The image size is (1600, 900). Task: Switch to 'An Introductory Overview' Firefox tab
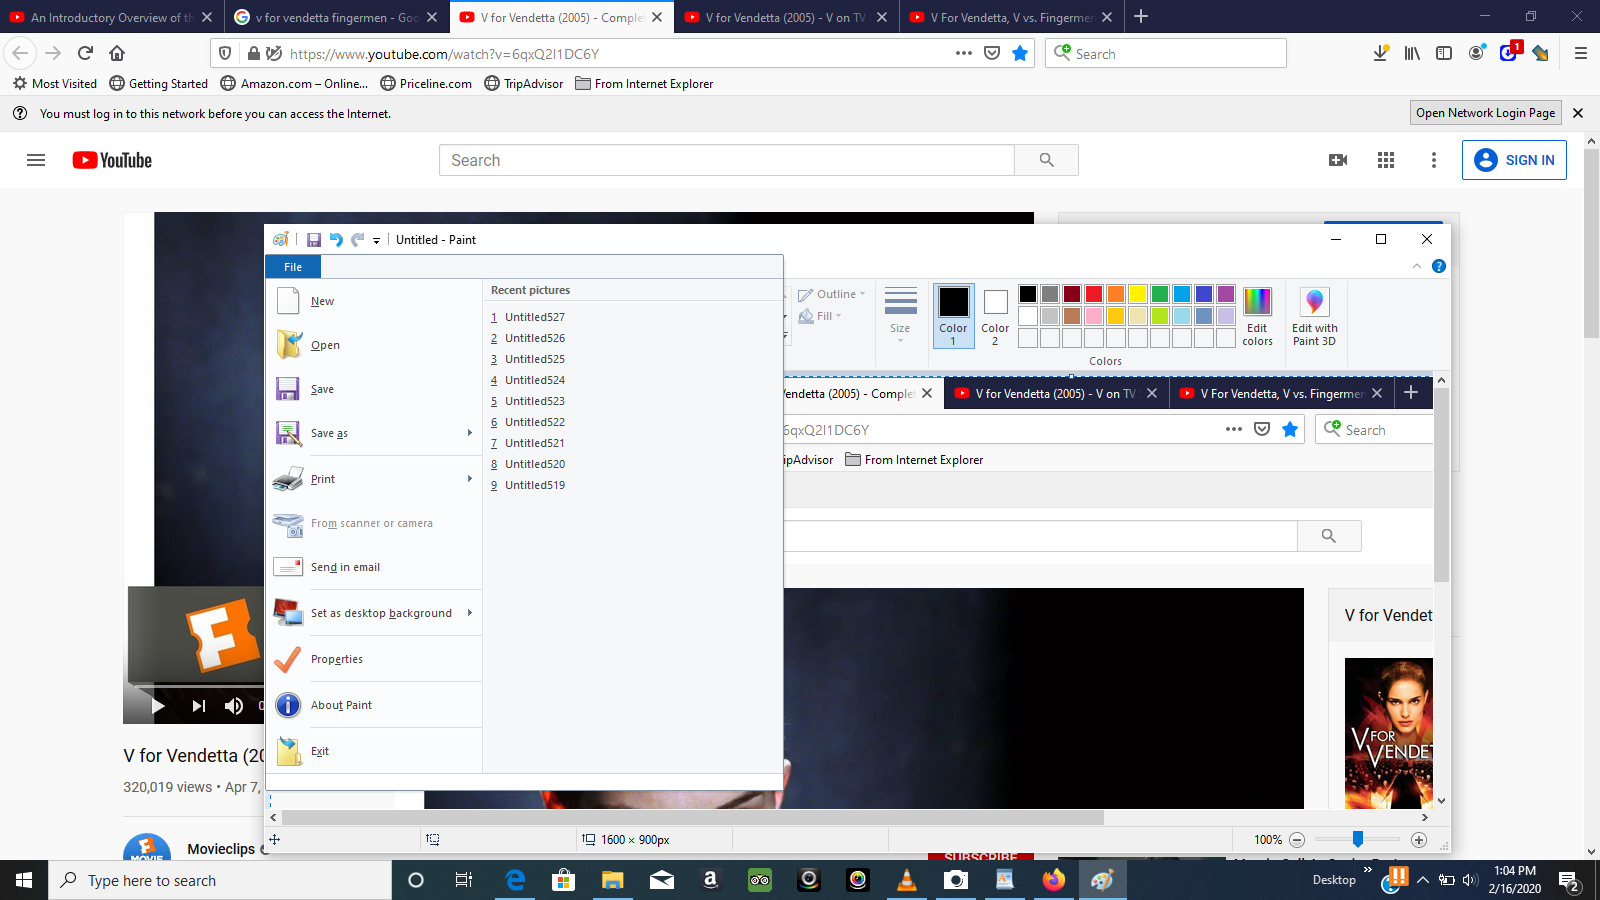click(111, 17)
